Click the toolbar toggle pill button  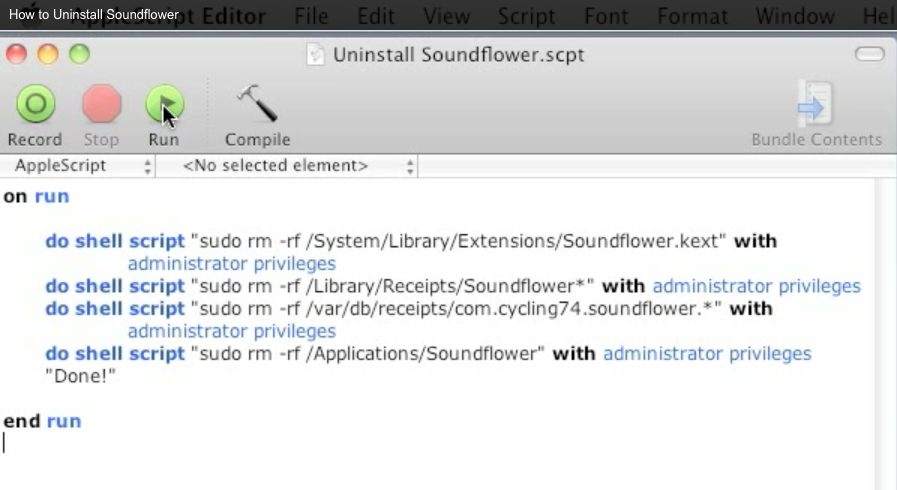pyautogui.click(x=870, y=54)
